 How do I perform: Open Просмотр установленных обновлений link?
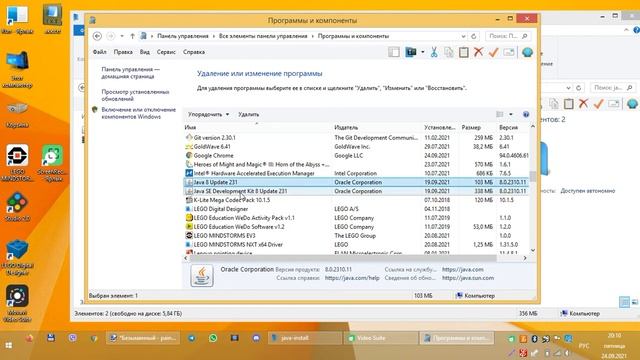point(135,95)
